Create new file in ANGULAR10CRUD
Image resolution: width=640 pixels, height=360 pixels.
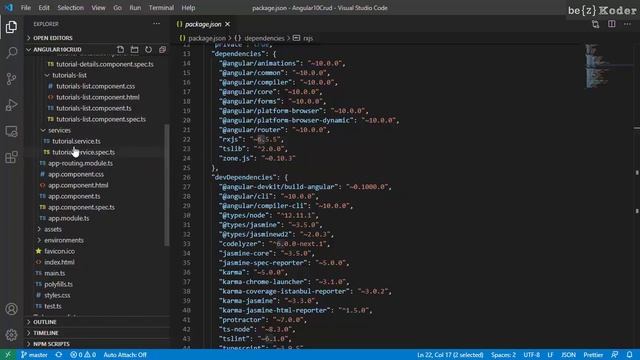[120, 49]
